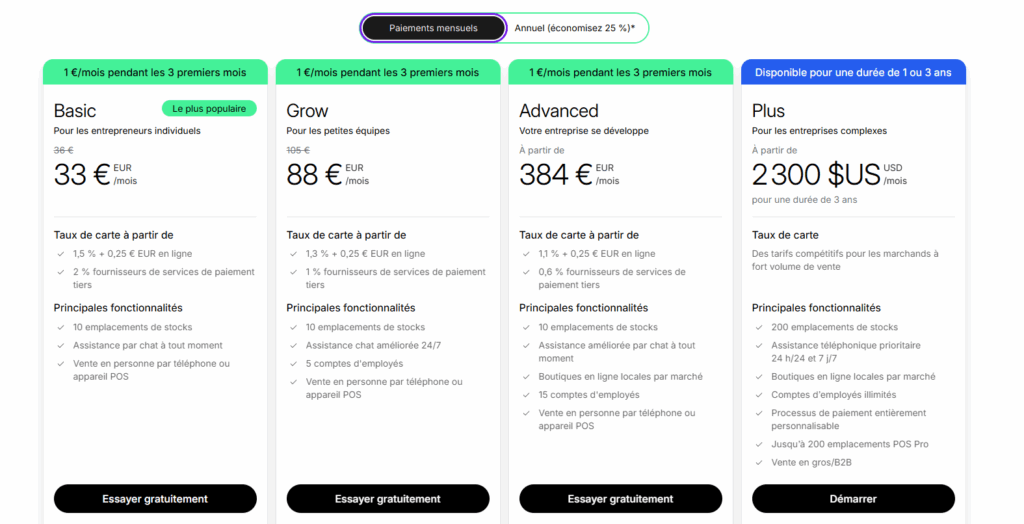Click the 2 300 $US price on Plus
Viewport: 1024px width, 524px height.
point(816,174)
